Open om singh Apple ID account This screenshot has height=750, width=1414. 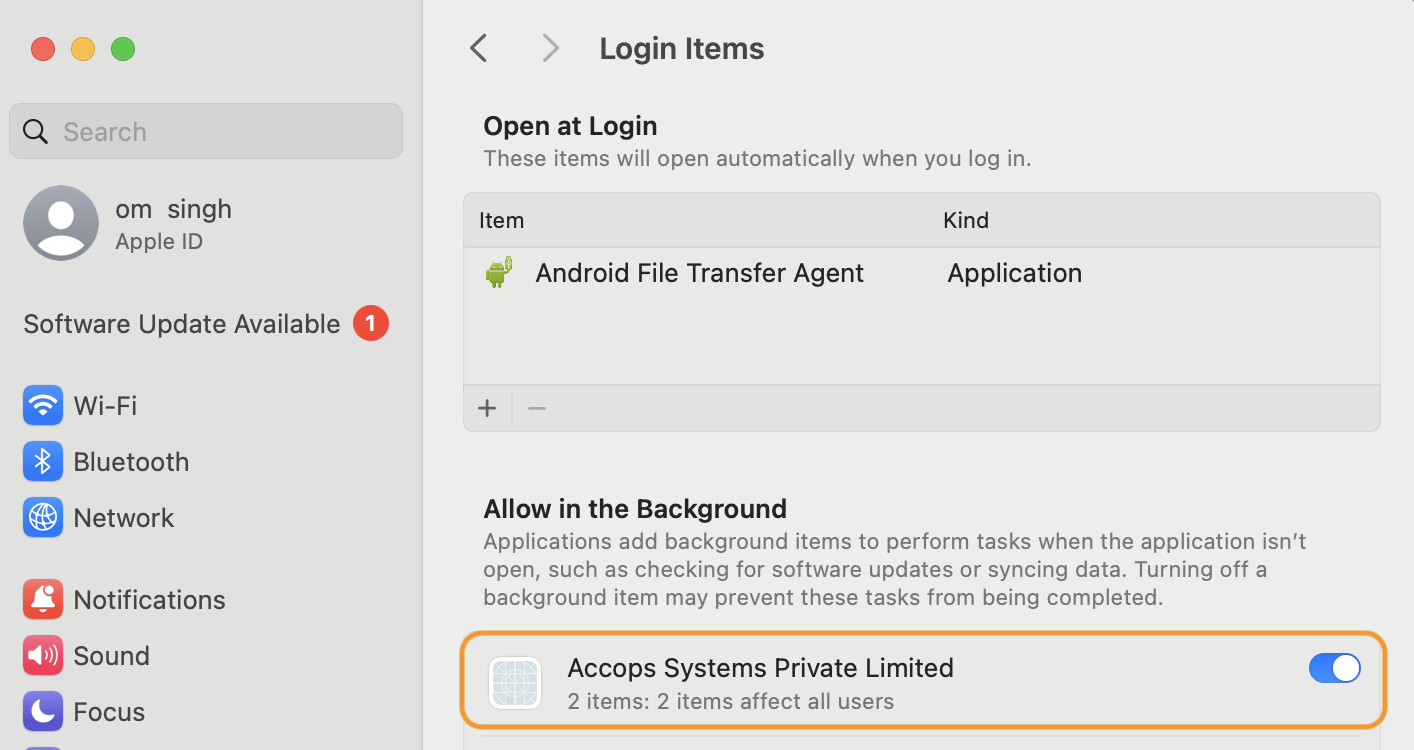[x=173, y=224]
